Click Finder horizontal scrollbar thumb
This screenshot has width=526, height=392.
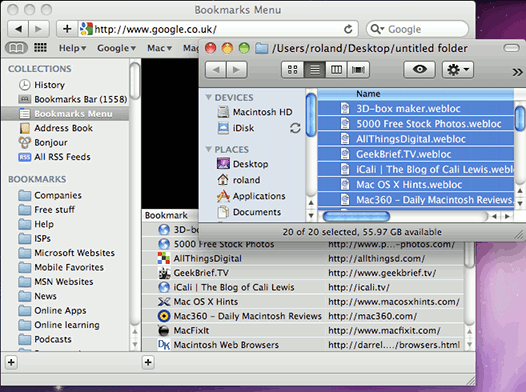coord(356,216)
